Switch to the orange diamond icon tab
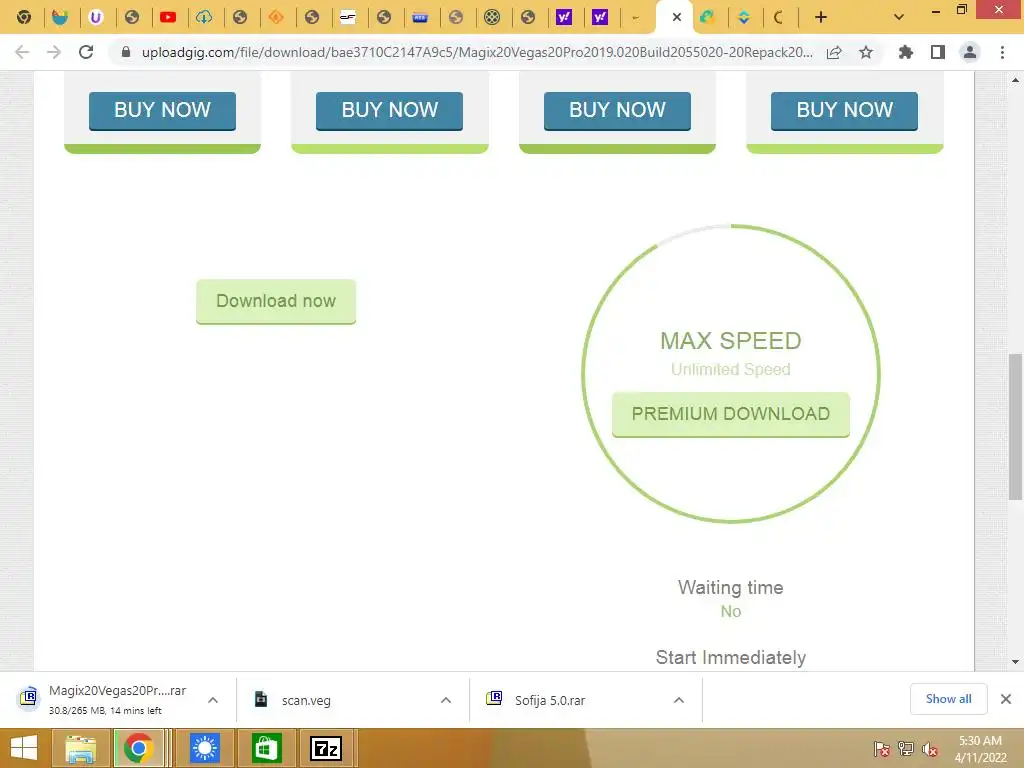1024x768 pixels. pyautogui.click(x=276, y=17)
